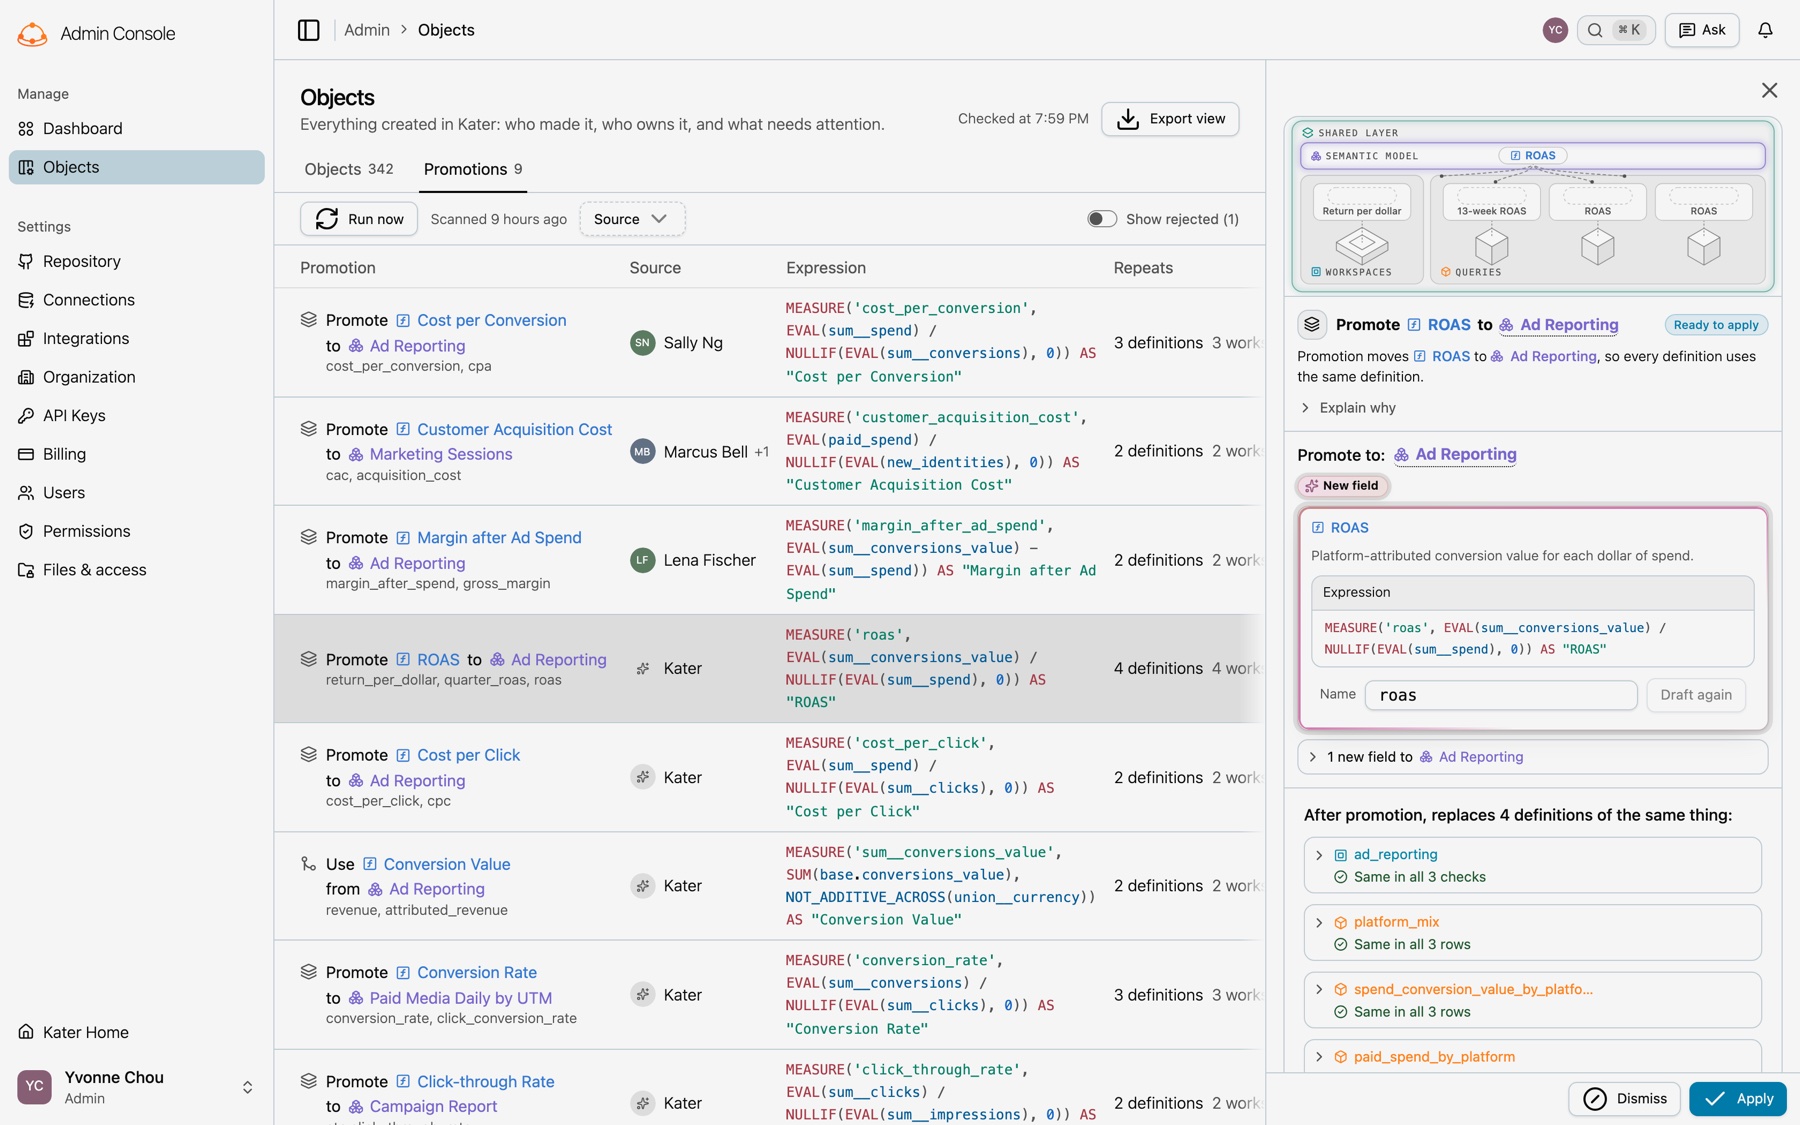The image size is (1800, 1125).
Task: Open the notifications bell
Action: click(1765, 30)
